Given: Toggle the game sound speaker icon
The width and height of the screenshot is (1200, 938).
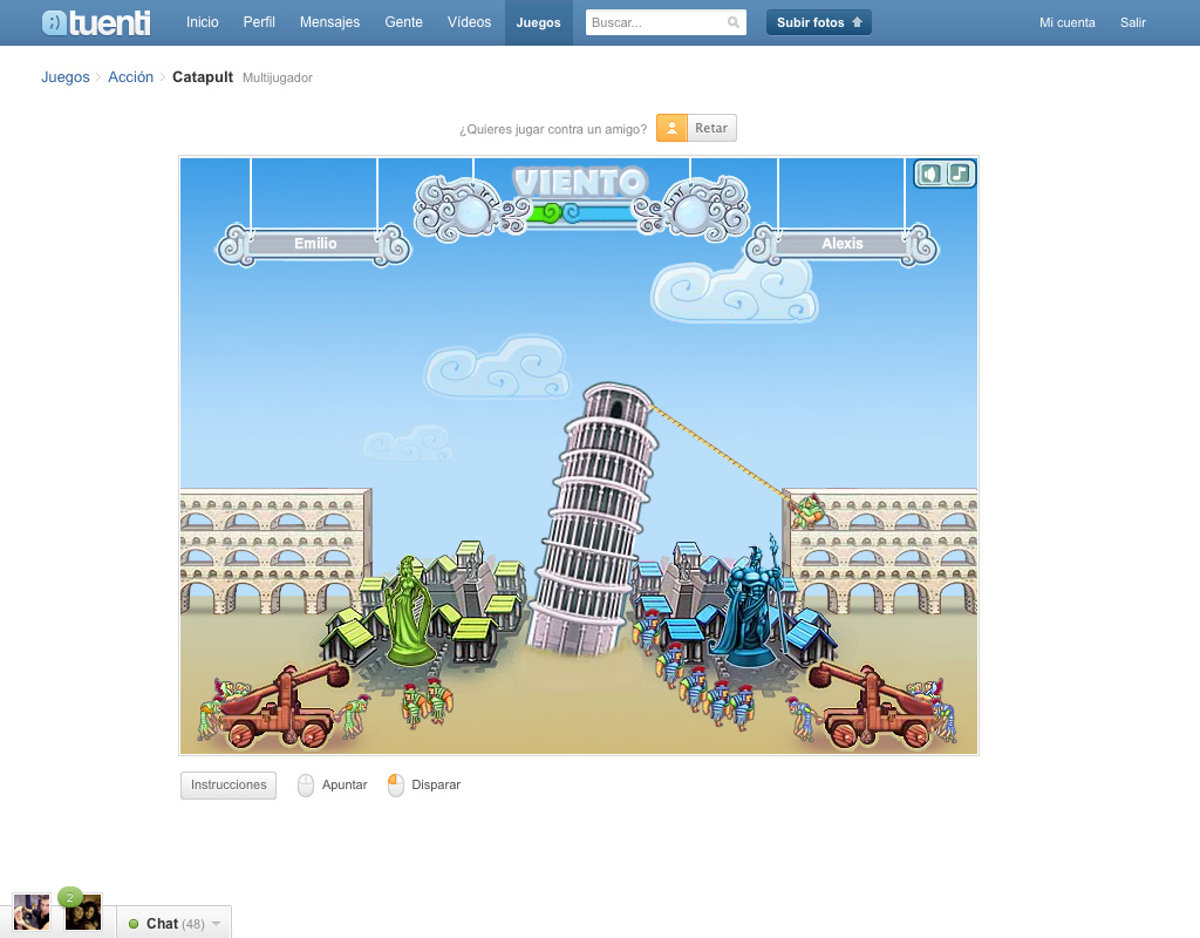Looking at the screenshot, I should pyautogui.click(x=931, y=174).
